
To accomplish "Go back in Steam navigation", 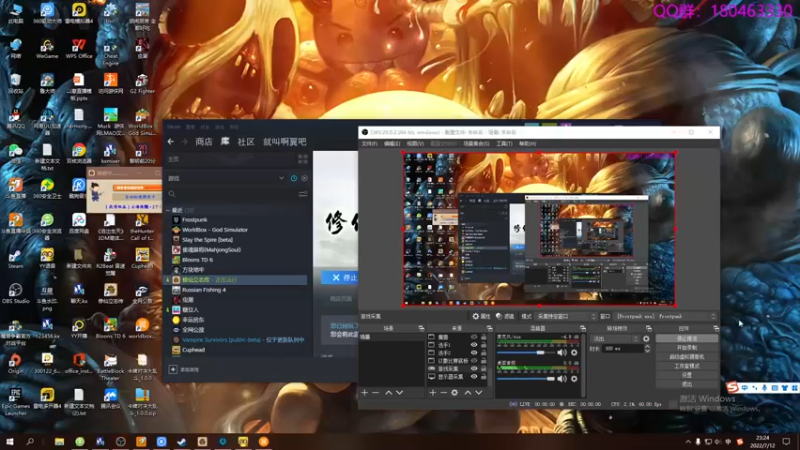I will [x=171, y=142].
